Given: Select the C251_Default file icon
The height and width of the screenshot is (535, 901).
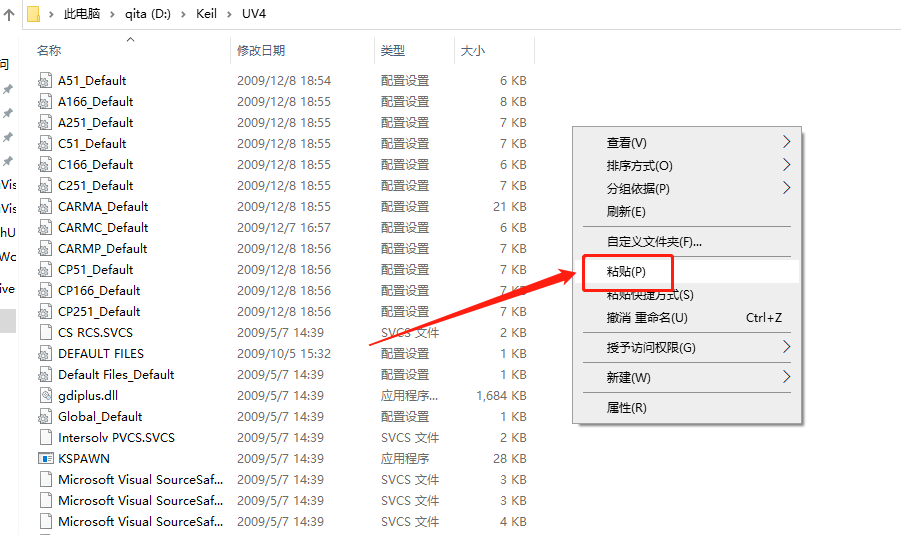Looking at the screenshot, I should [x=45, y=186].
